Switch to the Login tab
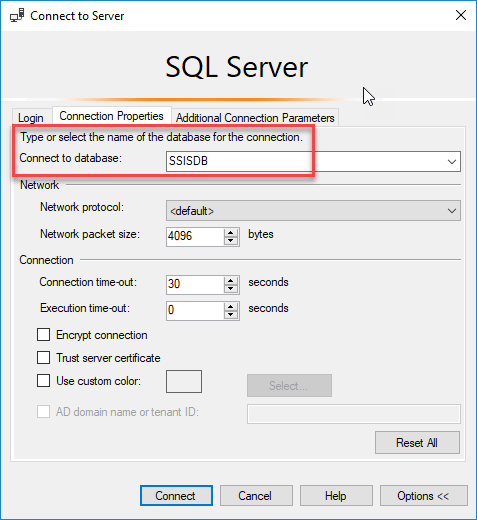The height and width of the screenshot is (520, 477). [x=31, y=118]
